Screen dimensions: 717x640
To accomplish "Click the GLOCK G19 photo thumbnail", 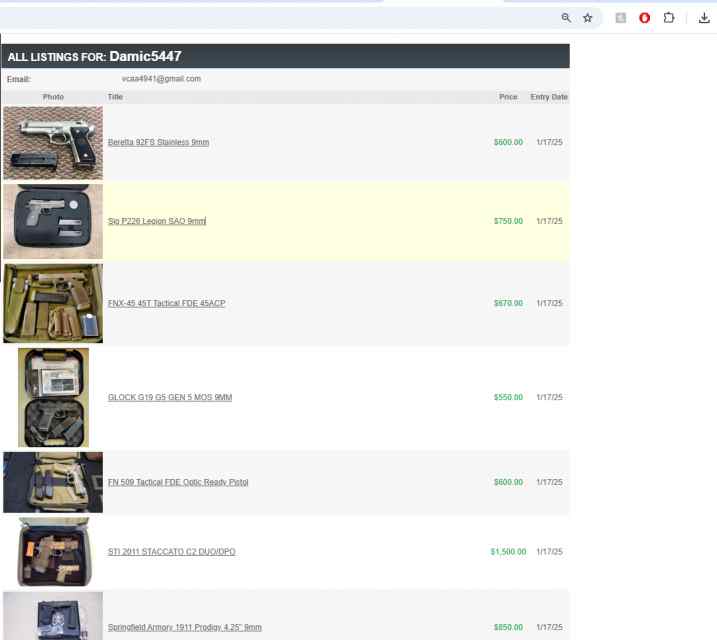I will 54,397.
